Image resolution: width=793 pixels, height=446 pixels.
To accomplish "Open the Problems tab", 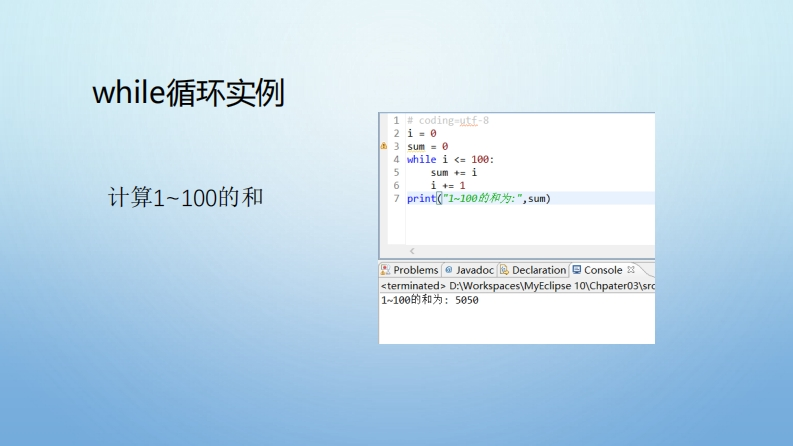I will coord(410,270).
